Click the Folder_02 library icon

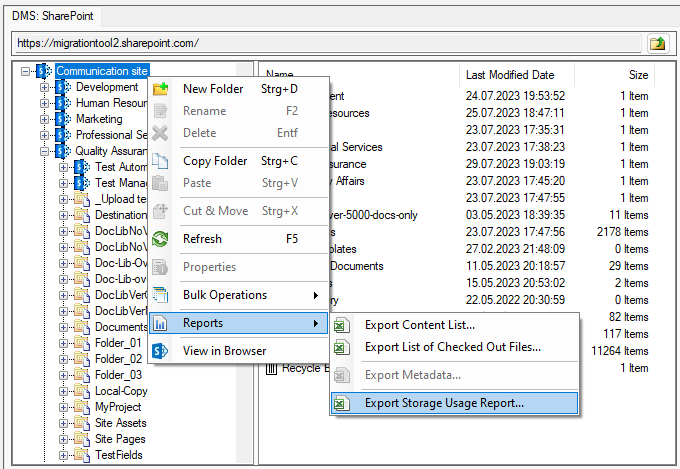[82, 359]
